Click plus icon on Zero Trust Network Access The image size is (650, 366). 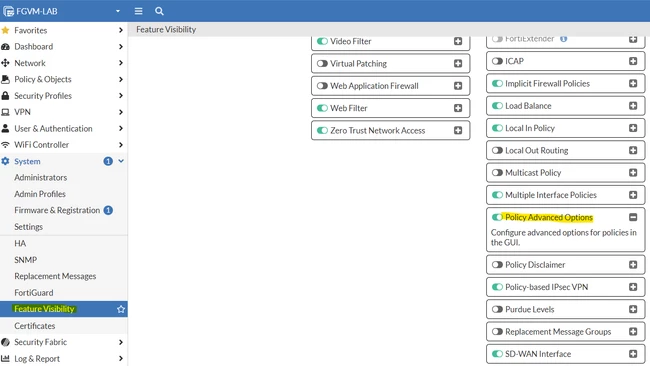[458, 131]
